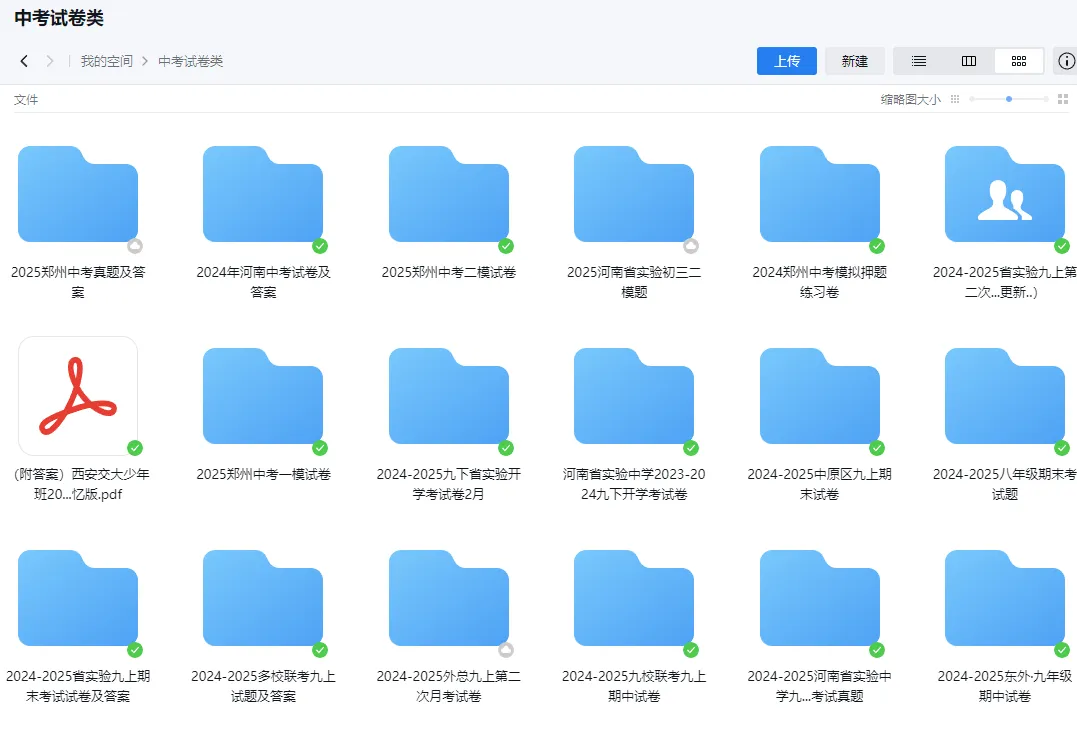The image size is (1077, 741).
Task: Select the 中考试卷类 breadcrumb entry
Action: [x=189, y=61]
